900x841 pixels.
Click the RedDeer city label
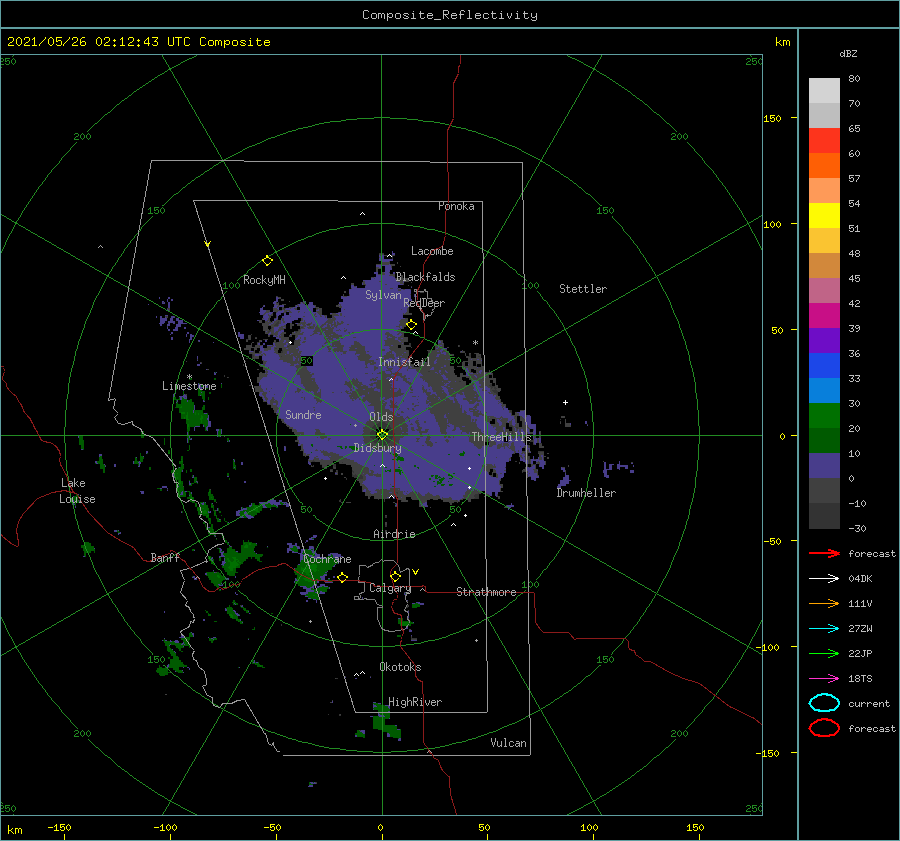click(424, 303)
